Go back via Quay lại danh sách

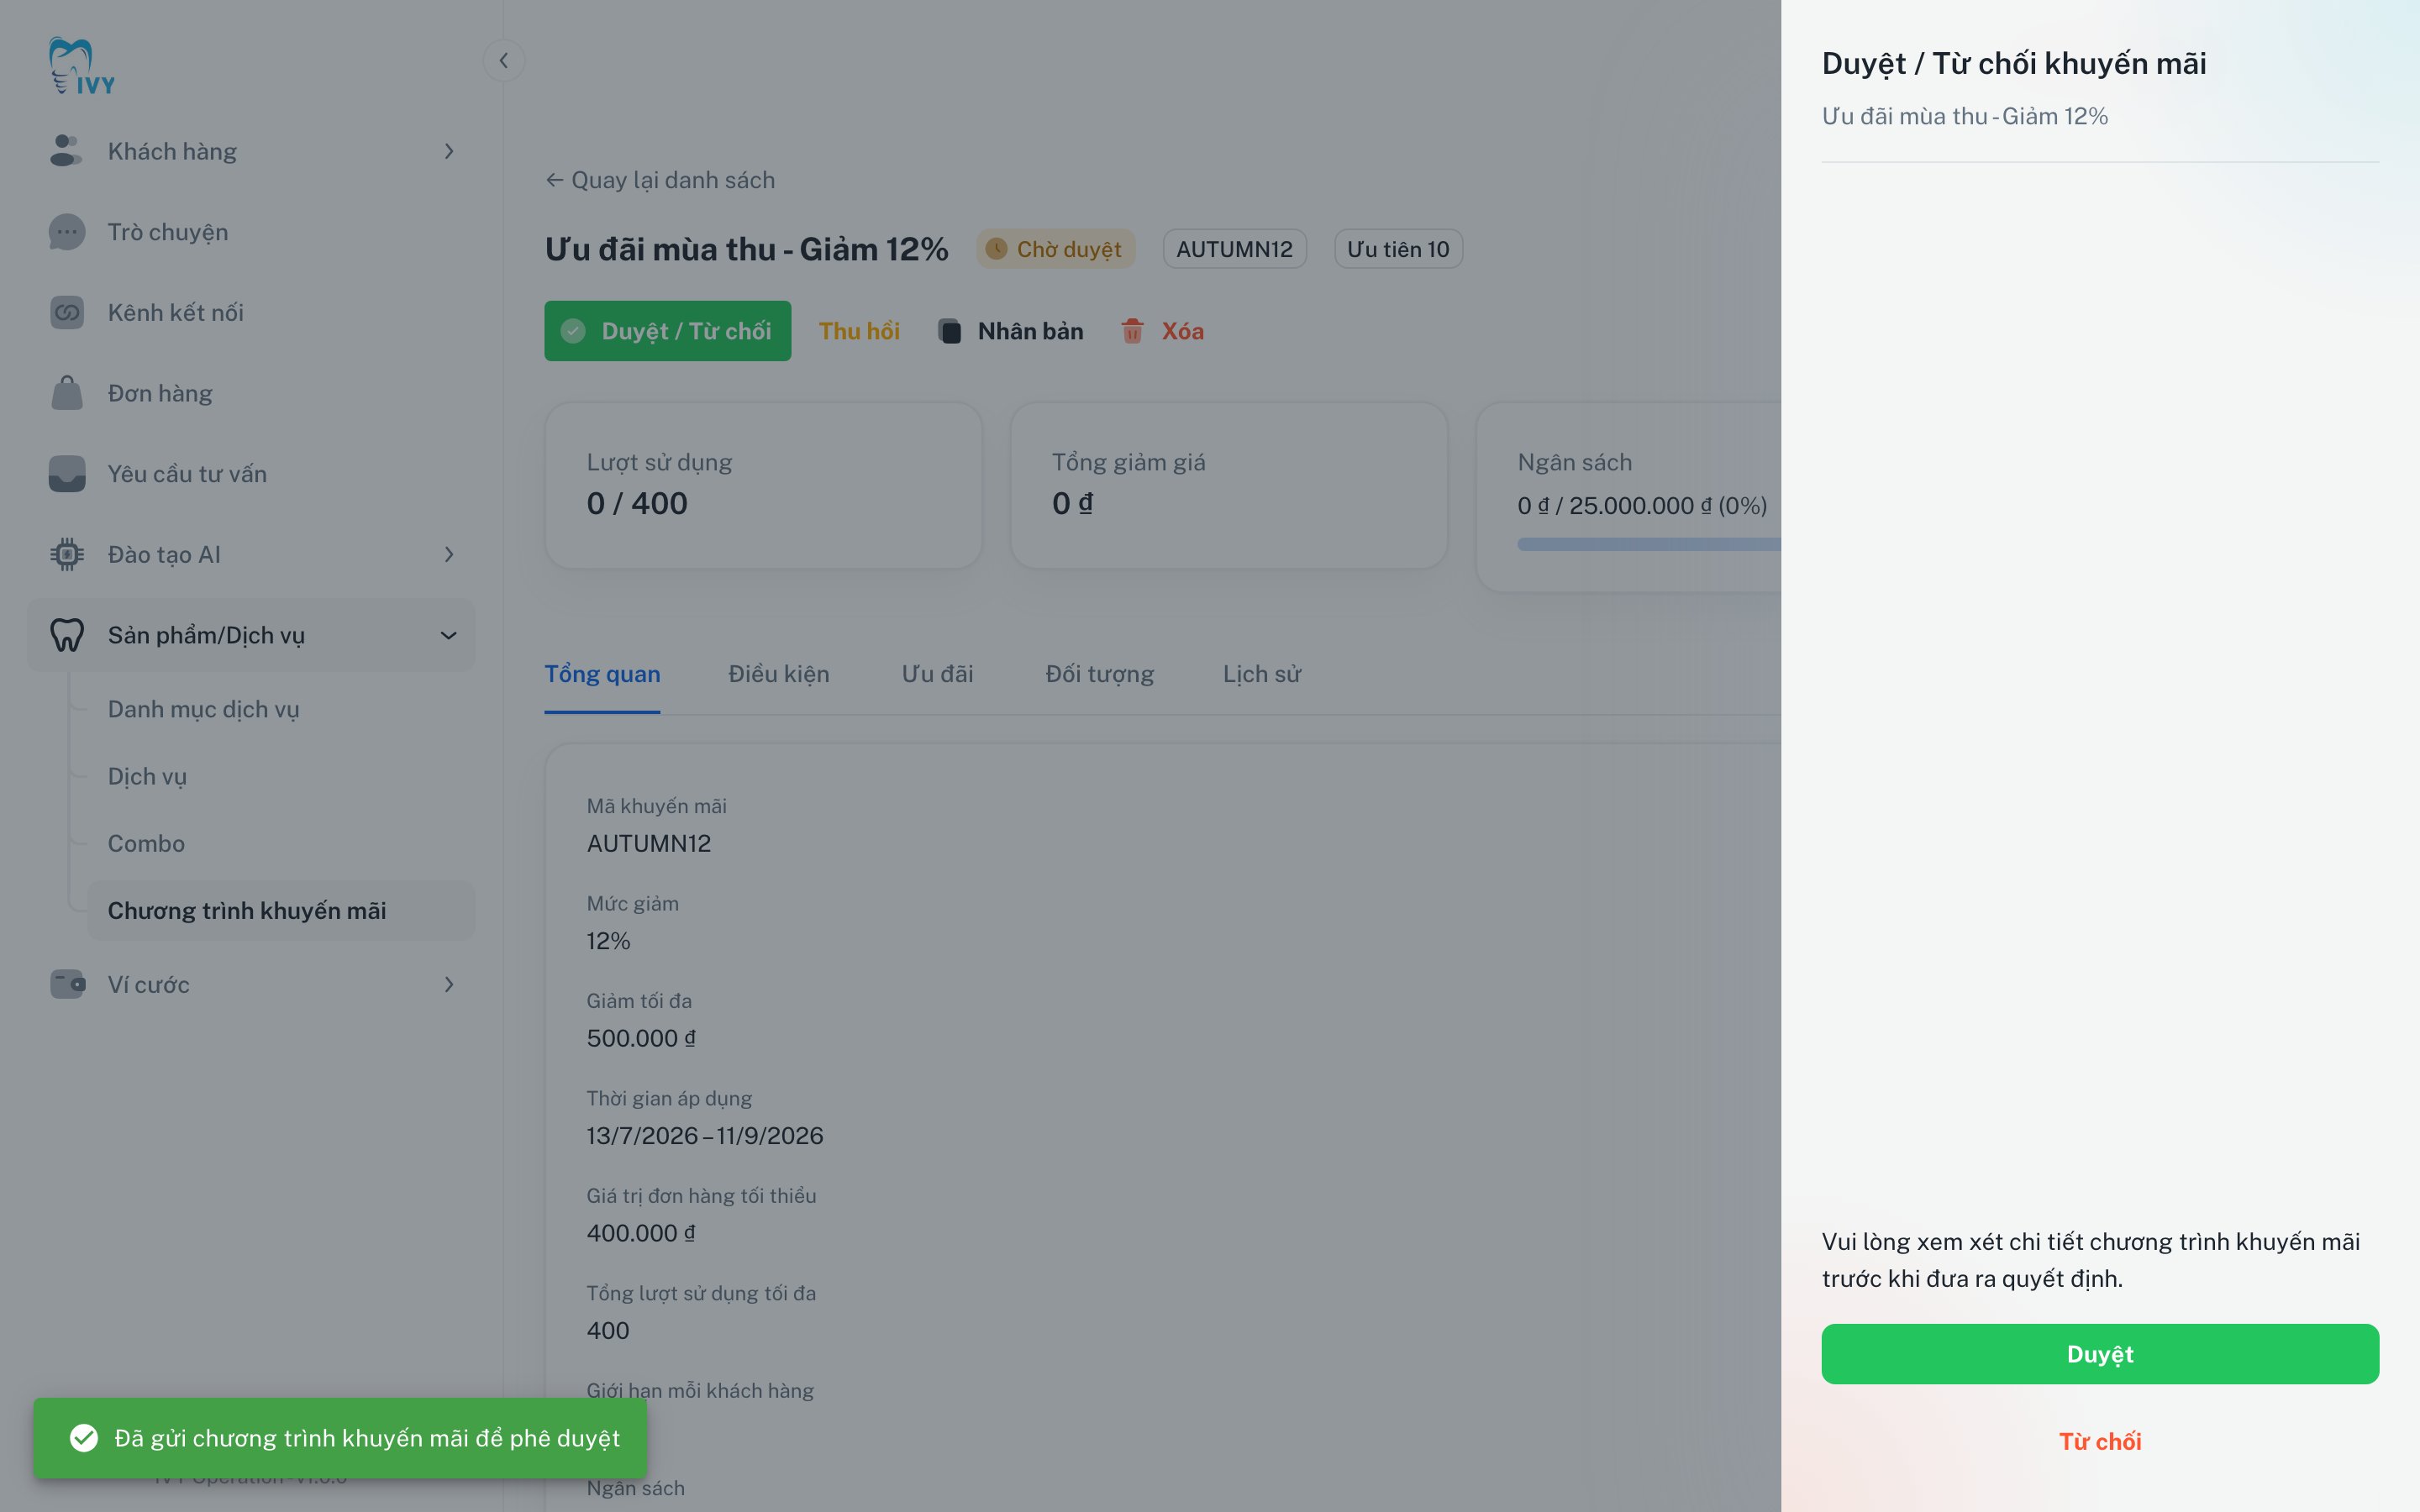point(660,180)
